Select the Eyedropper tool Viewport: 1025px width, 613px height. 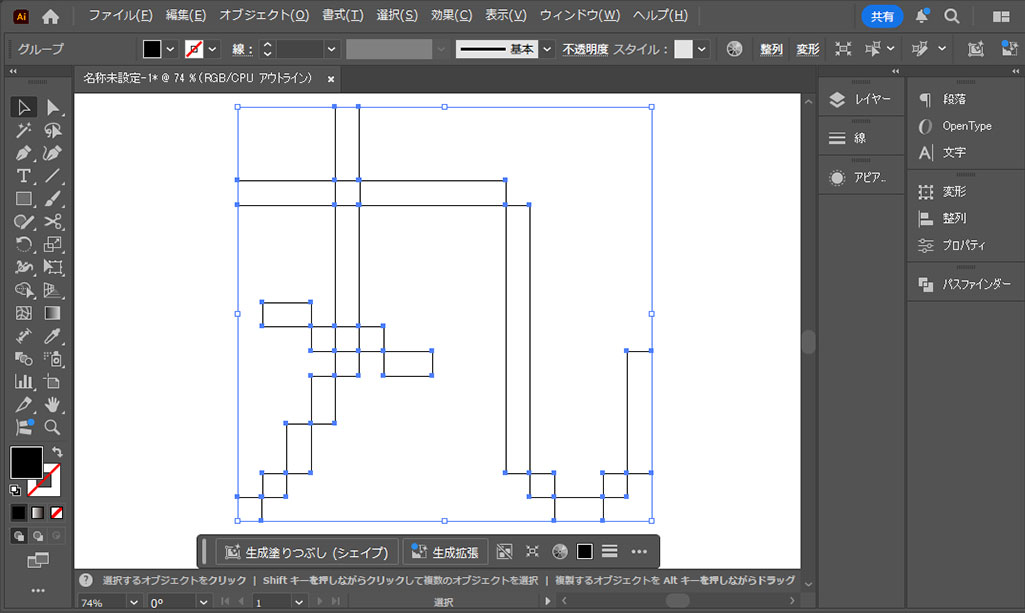click(x=52, y=336)
